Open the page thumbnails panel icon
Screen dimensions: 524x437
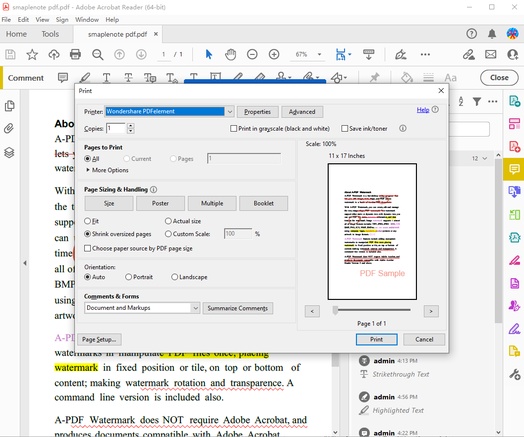[x=9, y=106]
